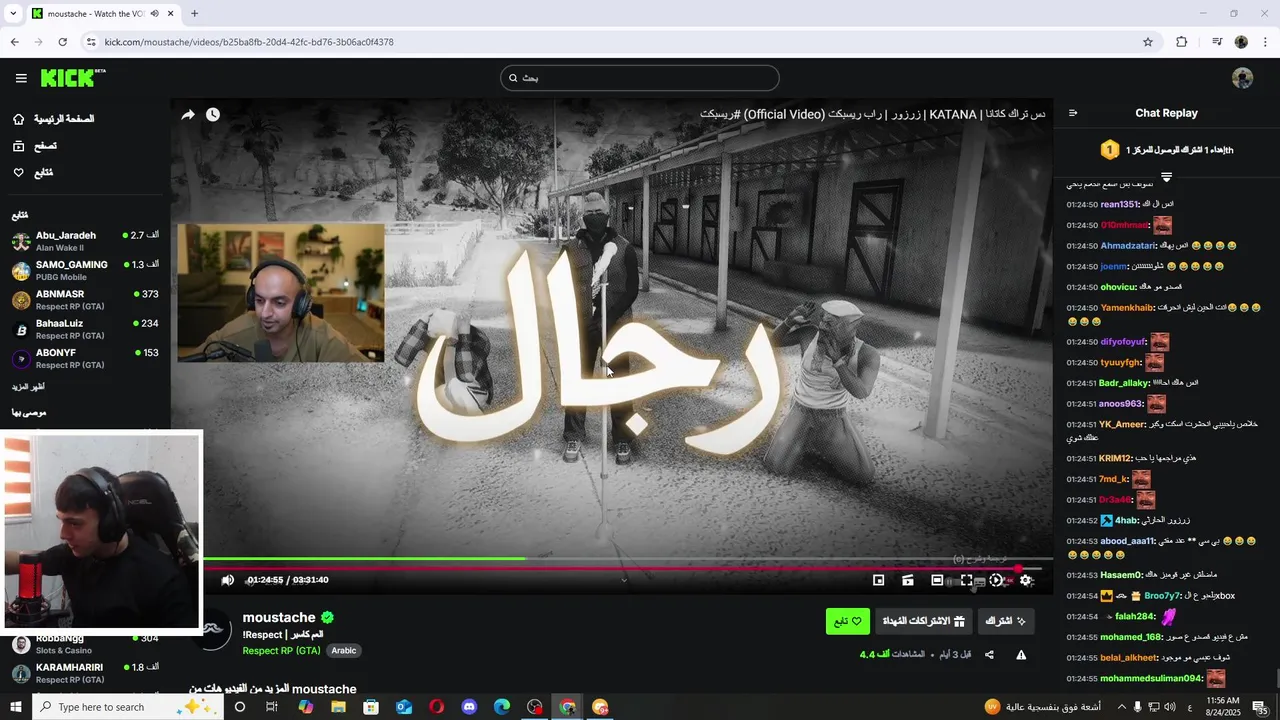Open ABONYF channel in sidebar

click(85, 358)
